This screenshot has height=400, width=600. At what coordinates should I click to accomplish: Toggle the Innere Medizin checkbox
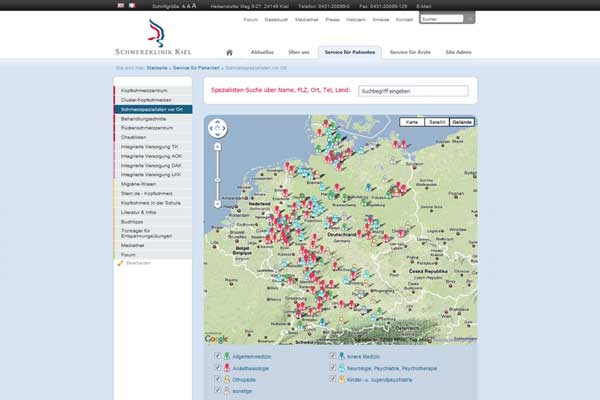pos(332,355)
